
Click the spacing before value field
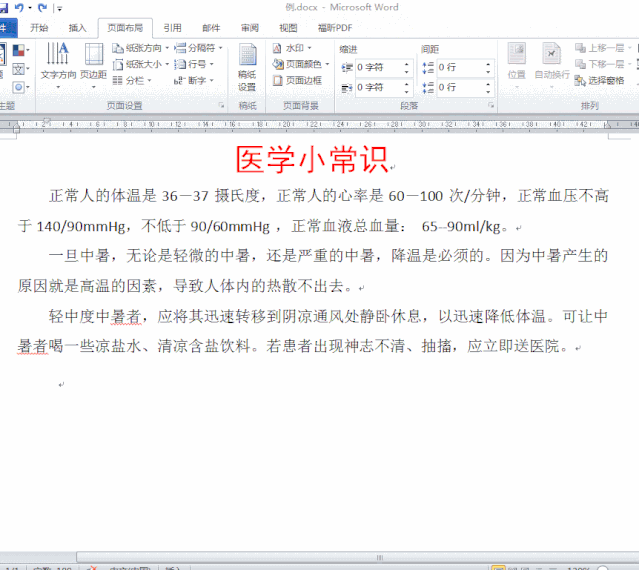point(460,67)
